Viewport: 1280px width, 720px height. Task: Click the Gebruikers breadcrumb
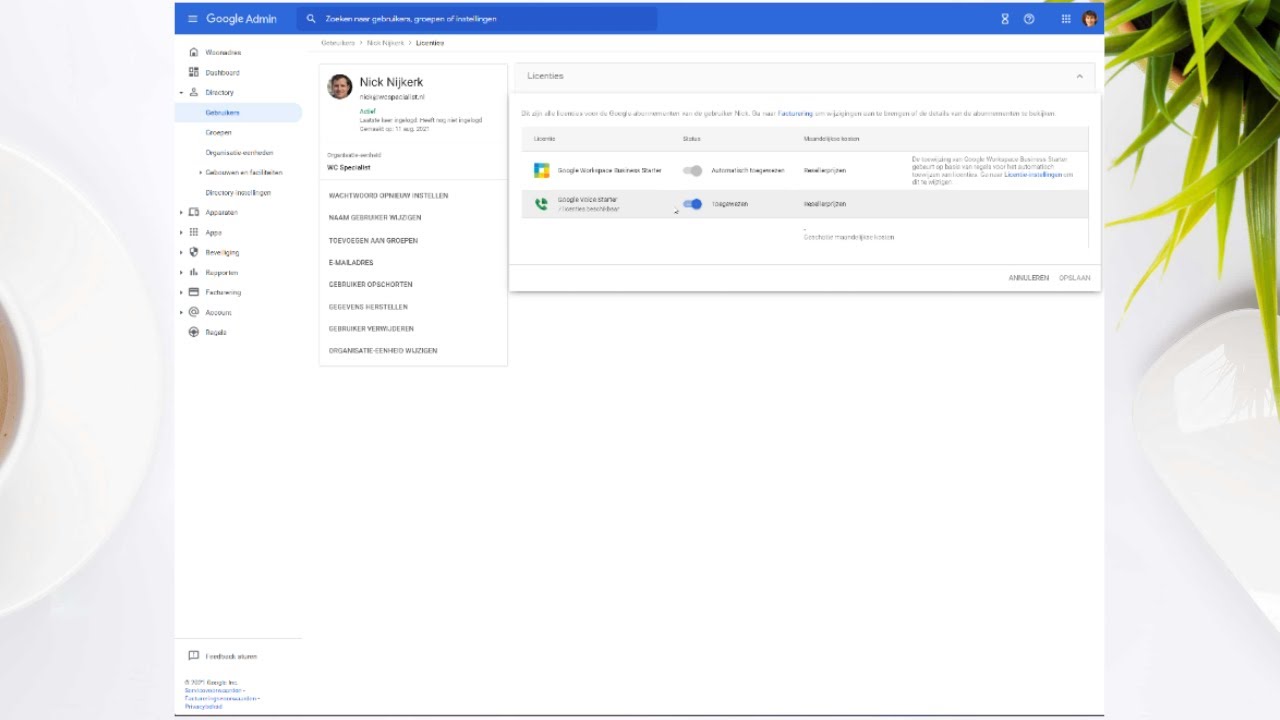338,43
